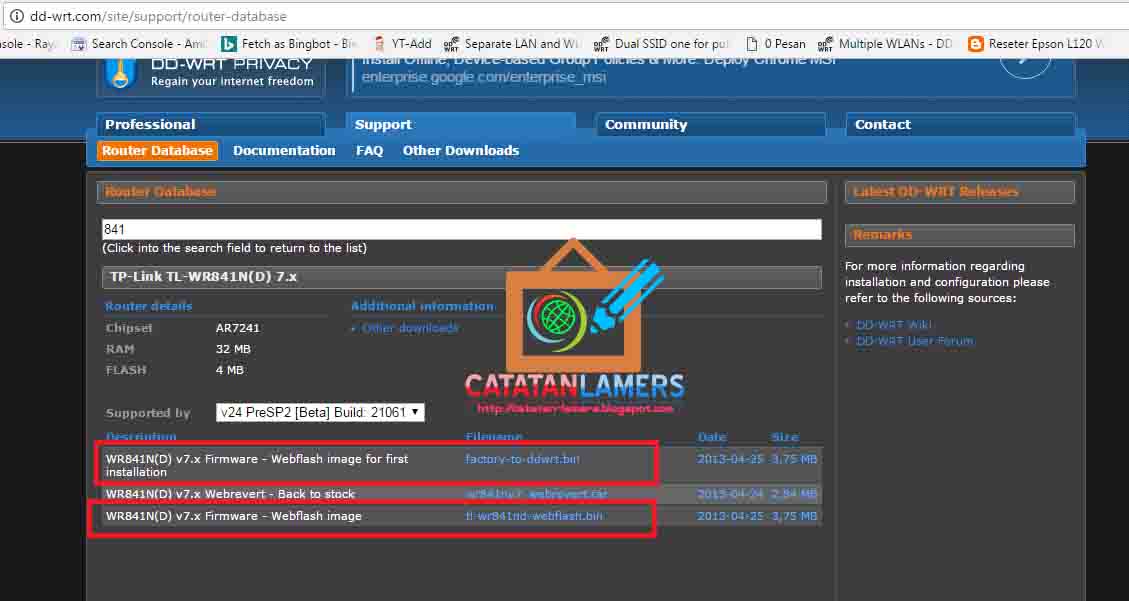Open the Contact tab
The image size is (1129, 601).
961,125
